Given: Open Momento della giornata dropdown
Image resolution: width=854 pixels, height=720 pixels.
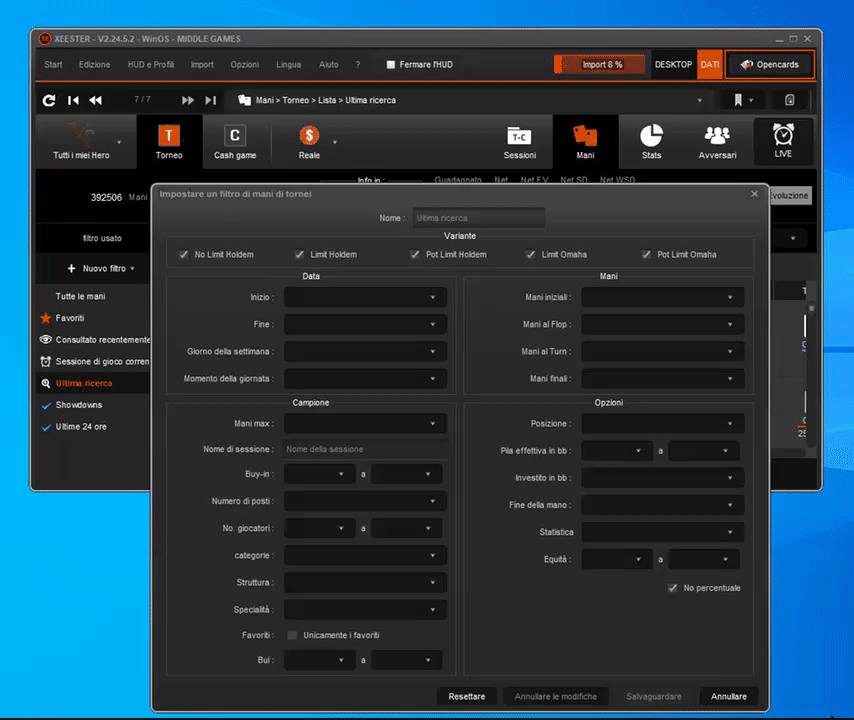Looking at the screenshot, I should [365, 379].
